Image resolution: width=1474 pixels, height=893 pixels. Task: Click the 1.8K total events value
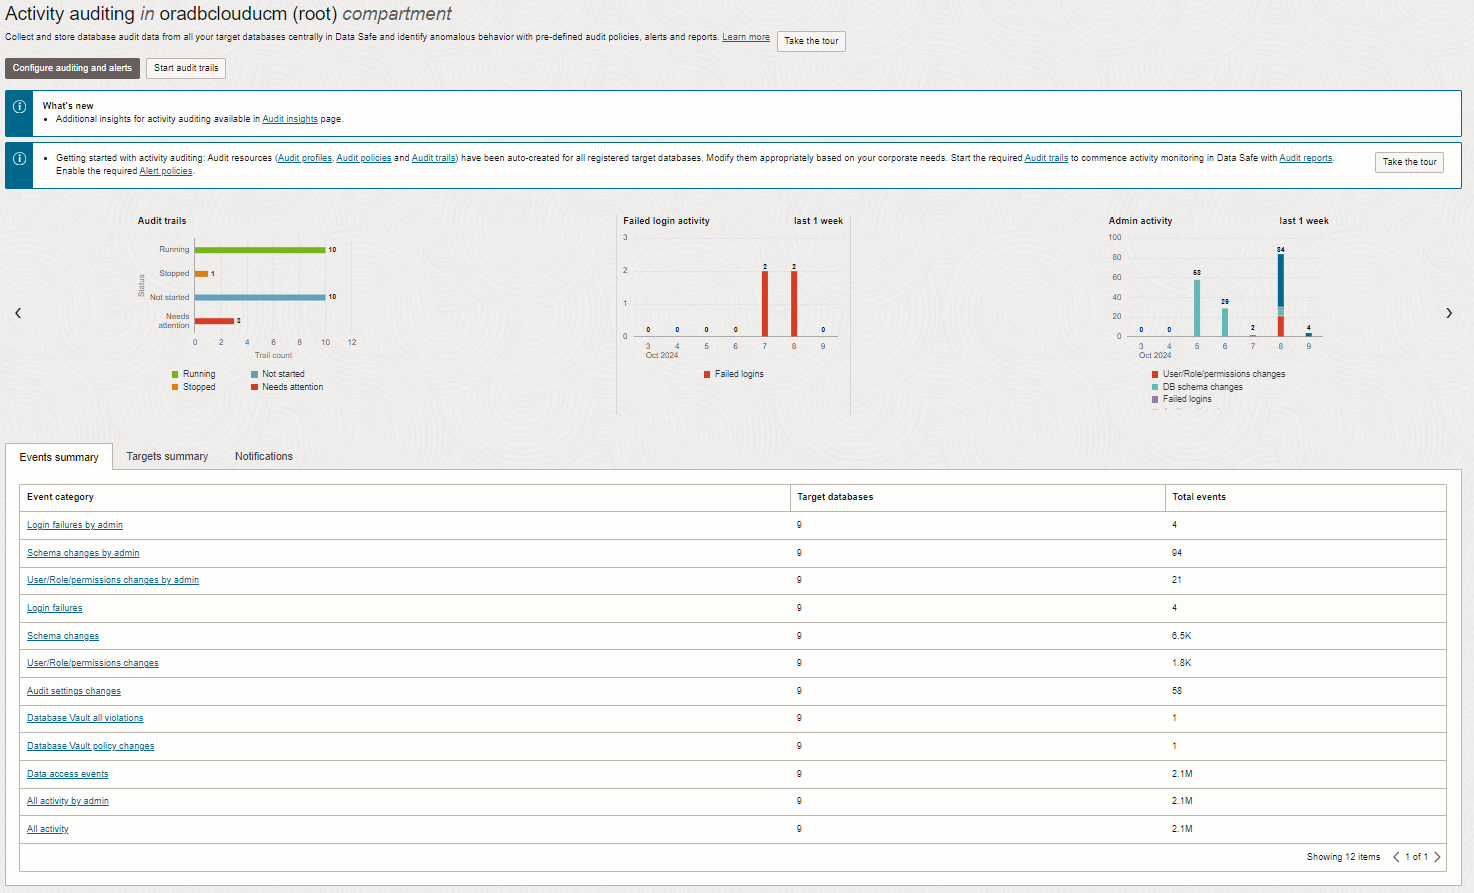pyautogui.click(x=1182, y=663)
